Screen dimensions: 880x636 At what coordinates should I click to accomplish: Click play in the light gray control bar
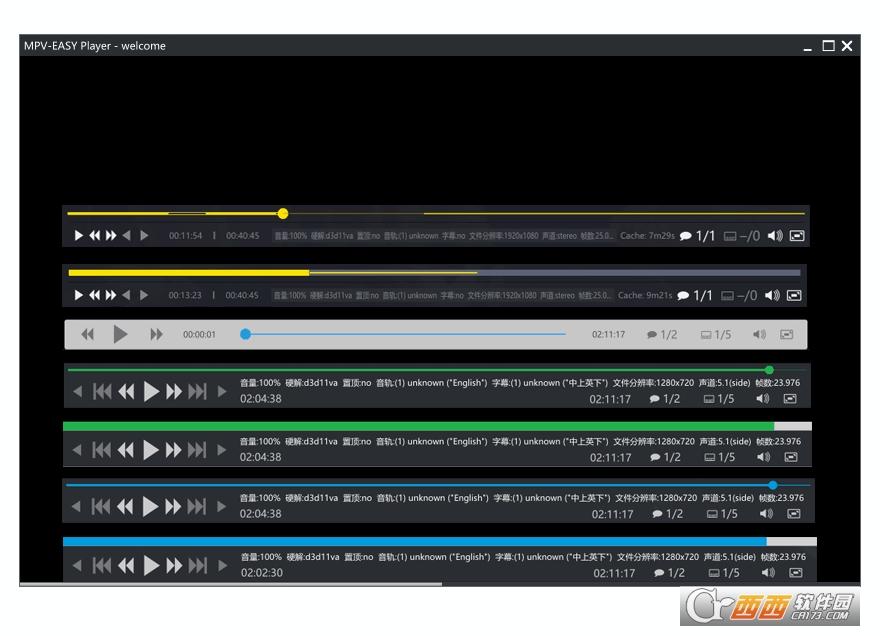[120, 335]
